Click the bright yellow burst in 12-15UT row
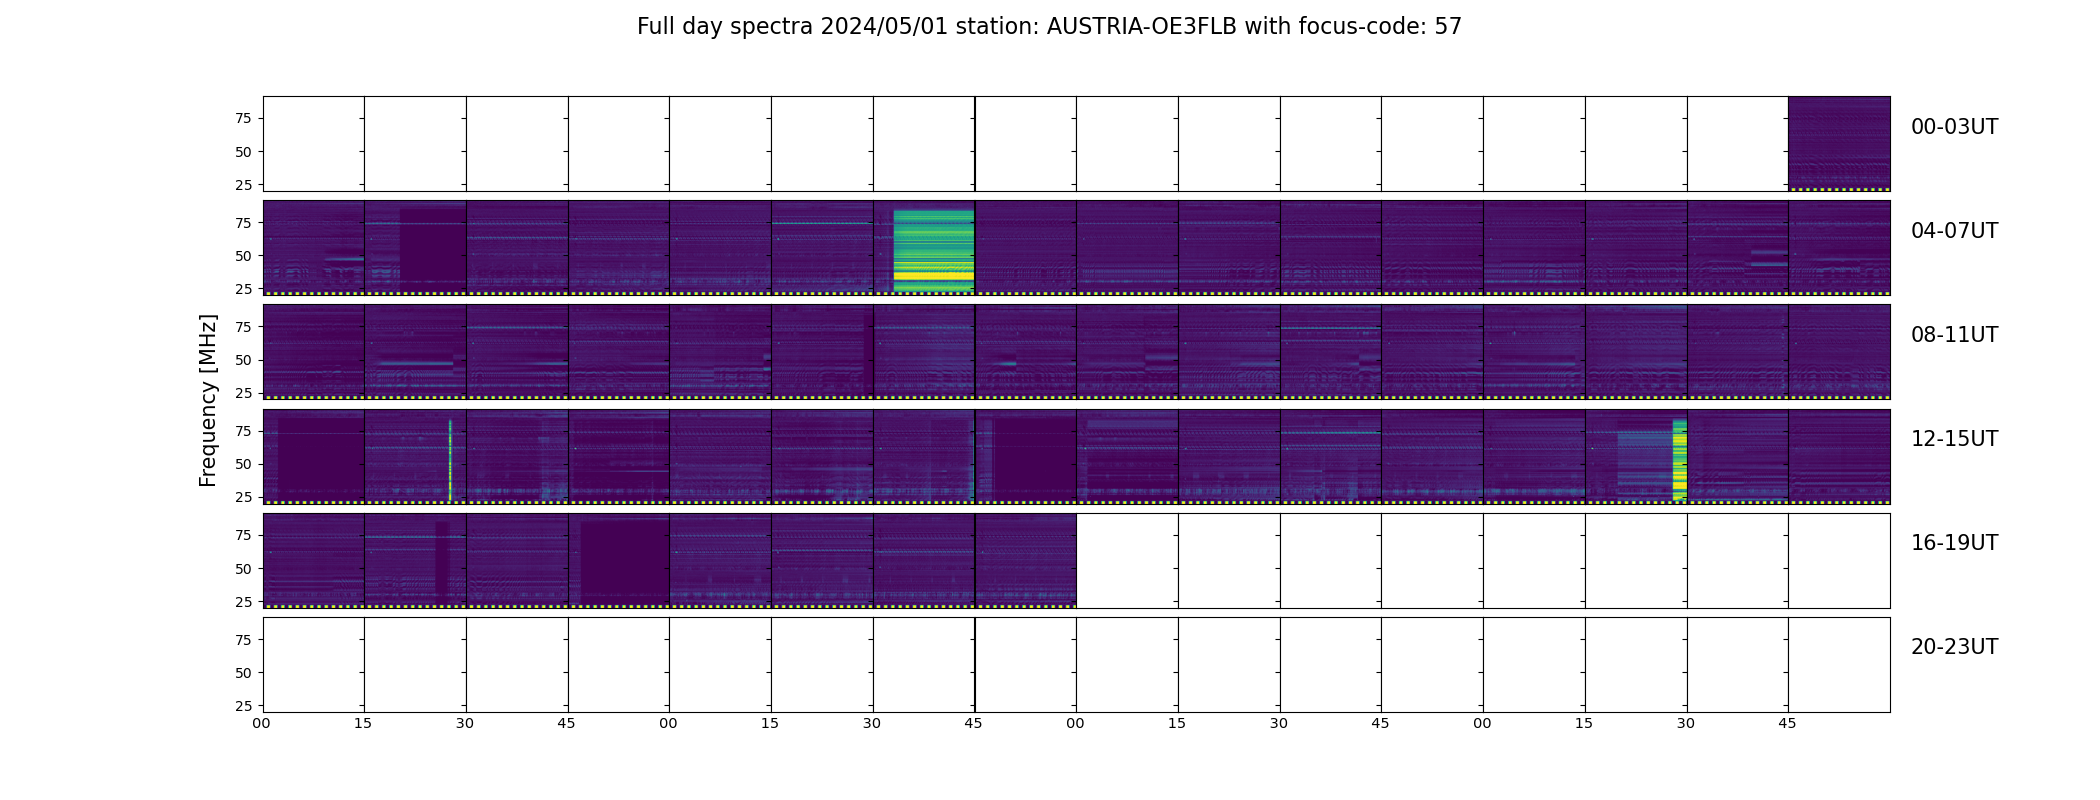This screenshot has height=800, width=2100. (x=1680, y=460)
